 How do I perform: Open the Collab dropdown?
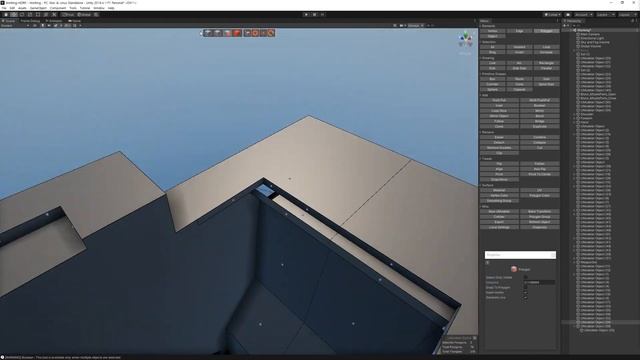tap(553, 15)
